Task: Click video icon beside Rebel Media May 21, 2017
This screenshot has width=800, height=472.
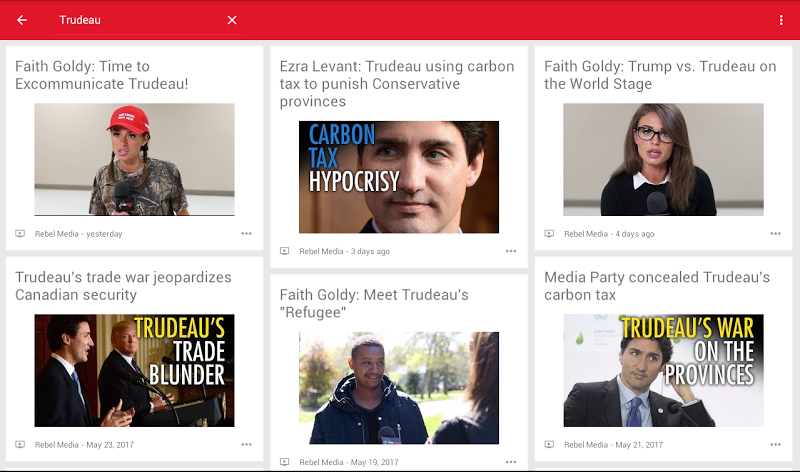Action: (549, 444)
